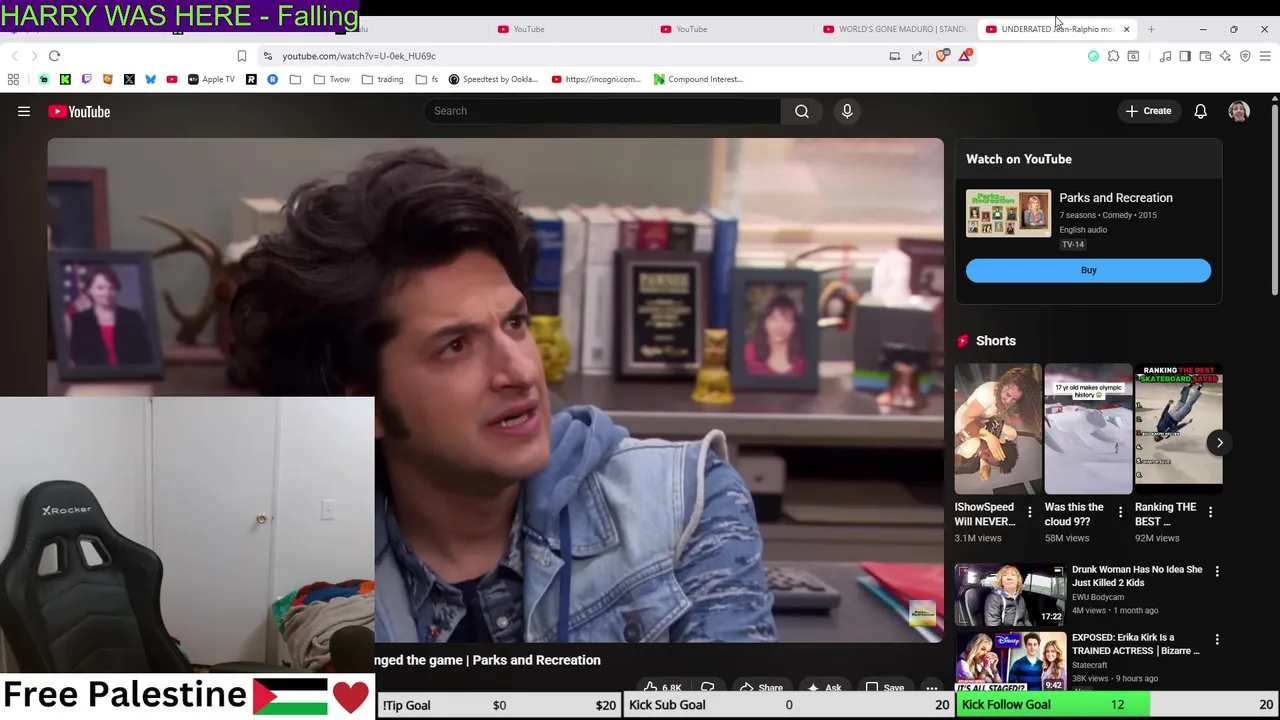Open options for 'Ranking THE BEST' short

[x=1210, y=512]
